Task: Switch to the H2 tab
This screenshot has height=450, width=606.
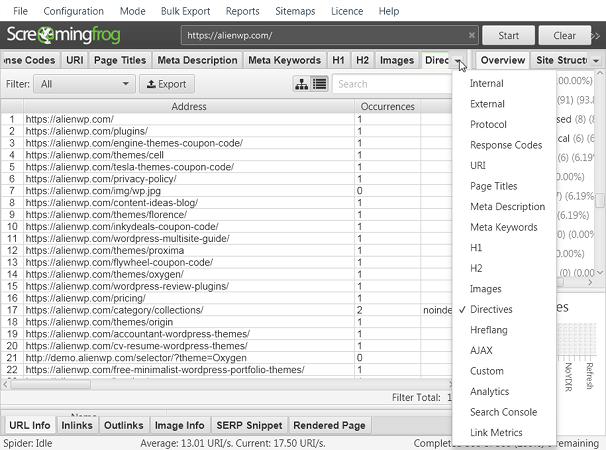Action: click(363, 60)
